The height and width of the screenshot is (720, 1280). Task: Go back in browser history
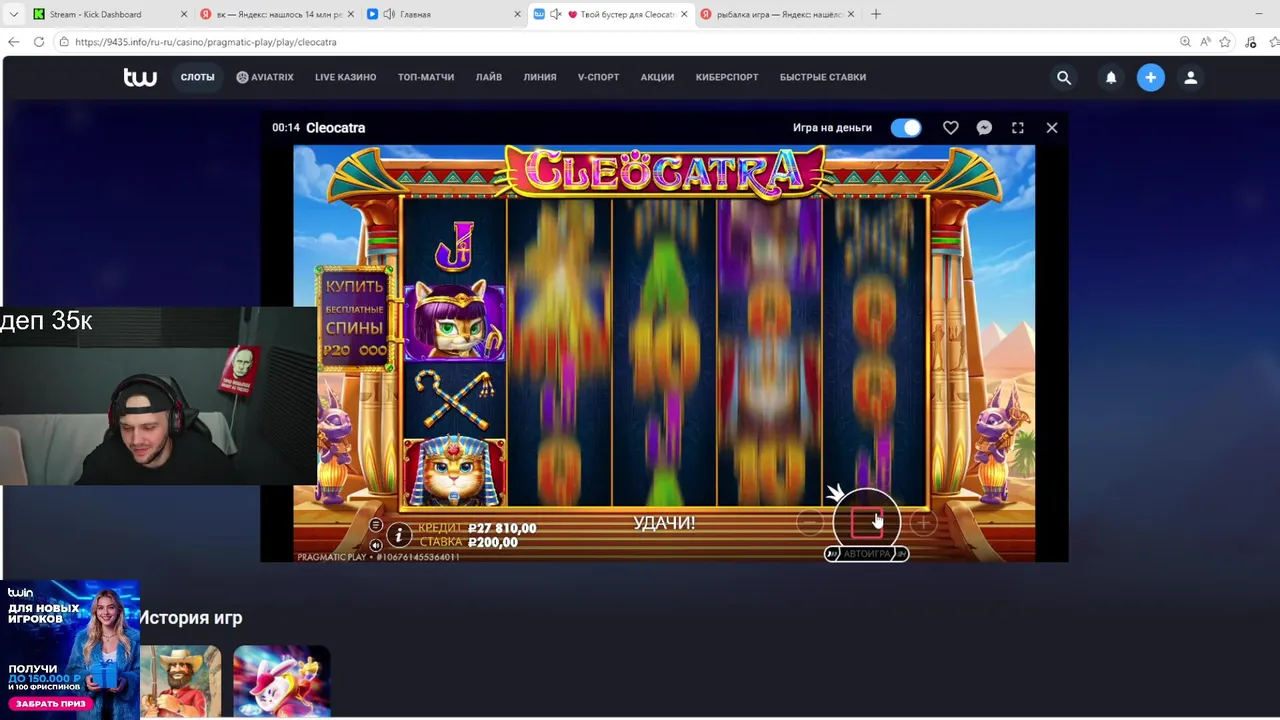click(13, 42)
